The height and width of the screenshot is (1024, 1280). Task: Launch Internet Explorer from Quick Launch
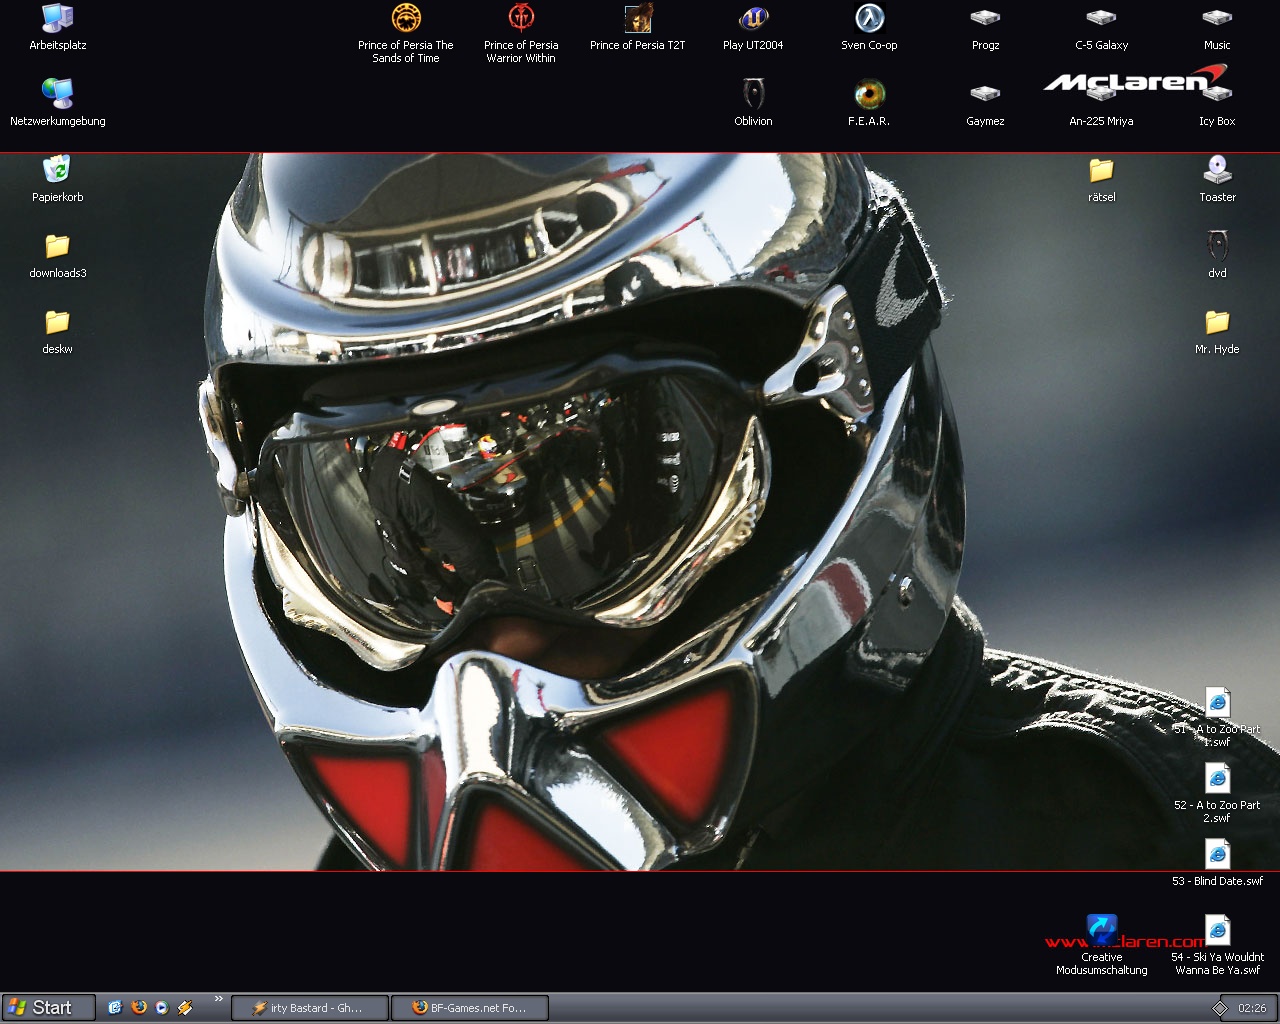[115, 1007]
